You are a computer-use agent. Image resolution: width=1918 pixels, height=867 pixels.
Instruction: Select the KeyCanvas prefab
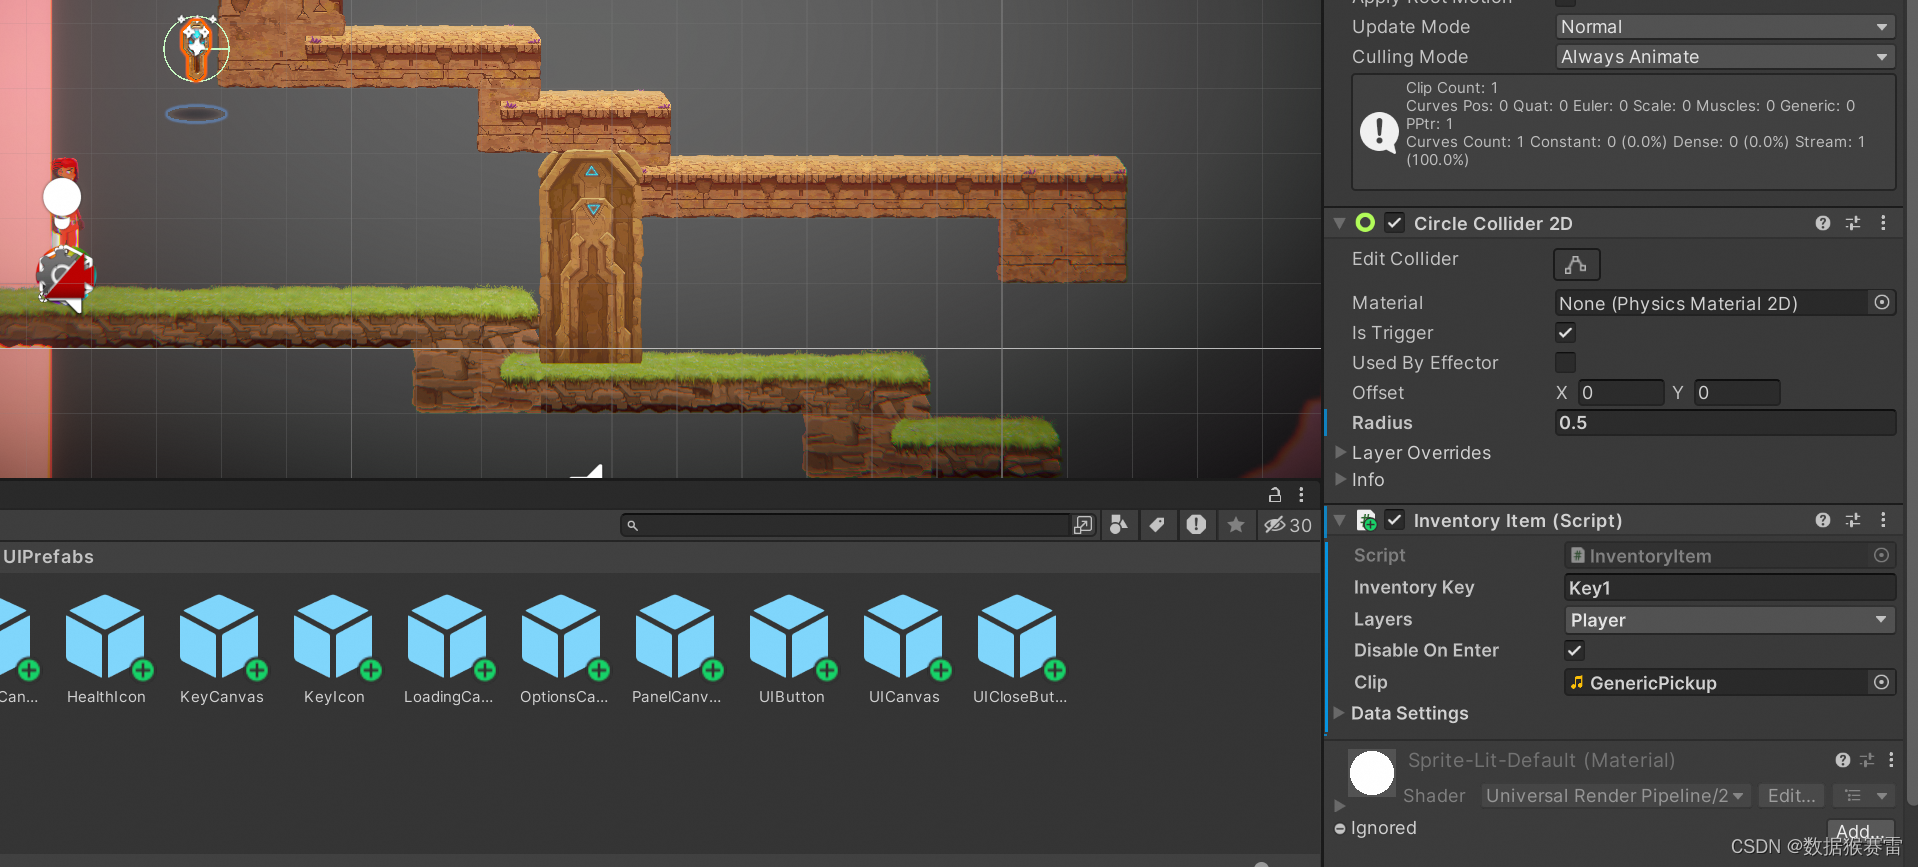(x=221, y=649)
